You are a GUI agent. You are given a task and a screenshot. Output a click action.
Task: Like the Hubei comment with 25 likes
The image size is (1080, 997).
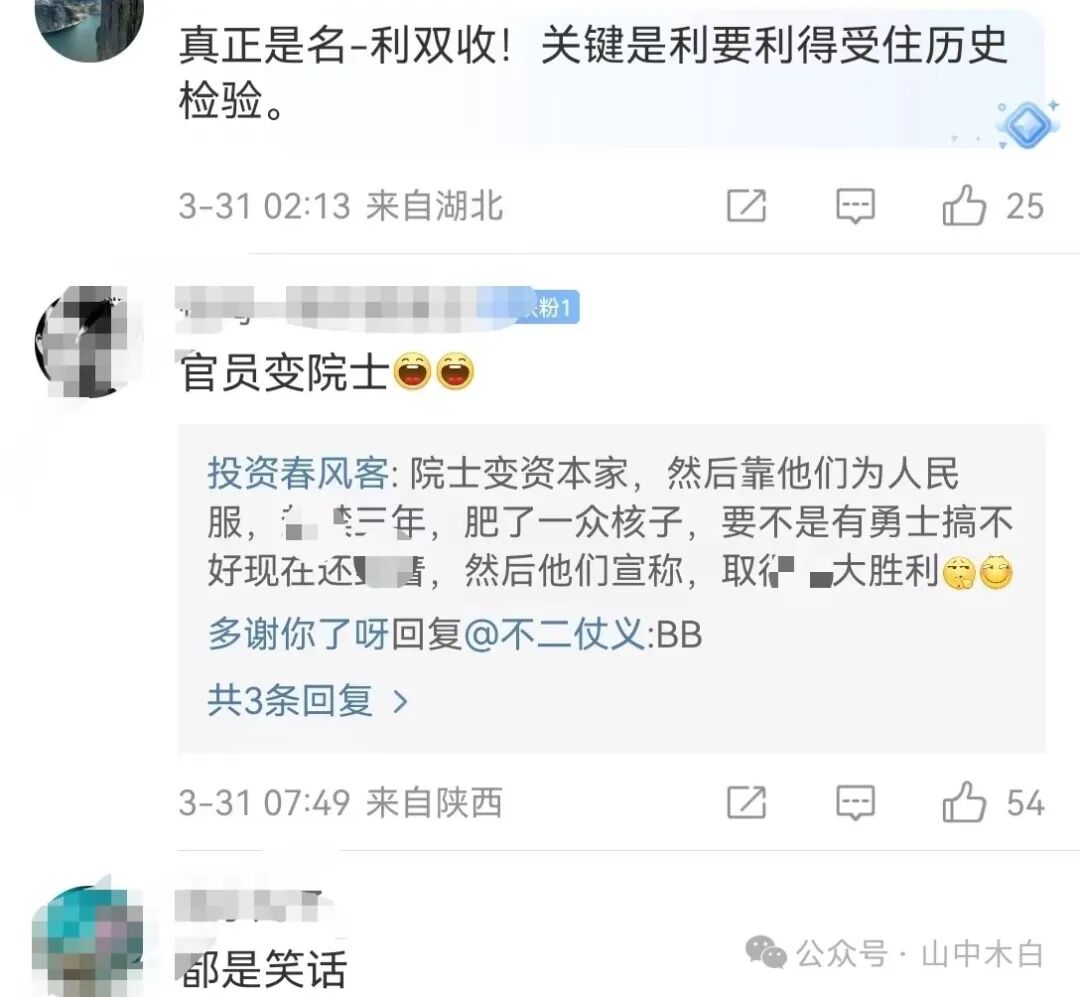[x=964, y=205]
